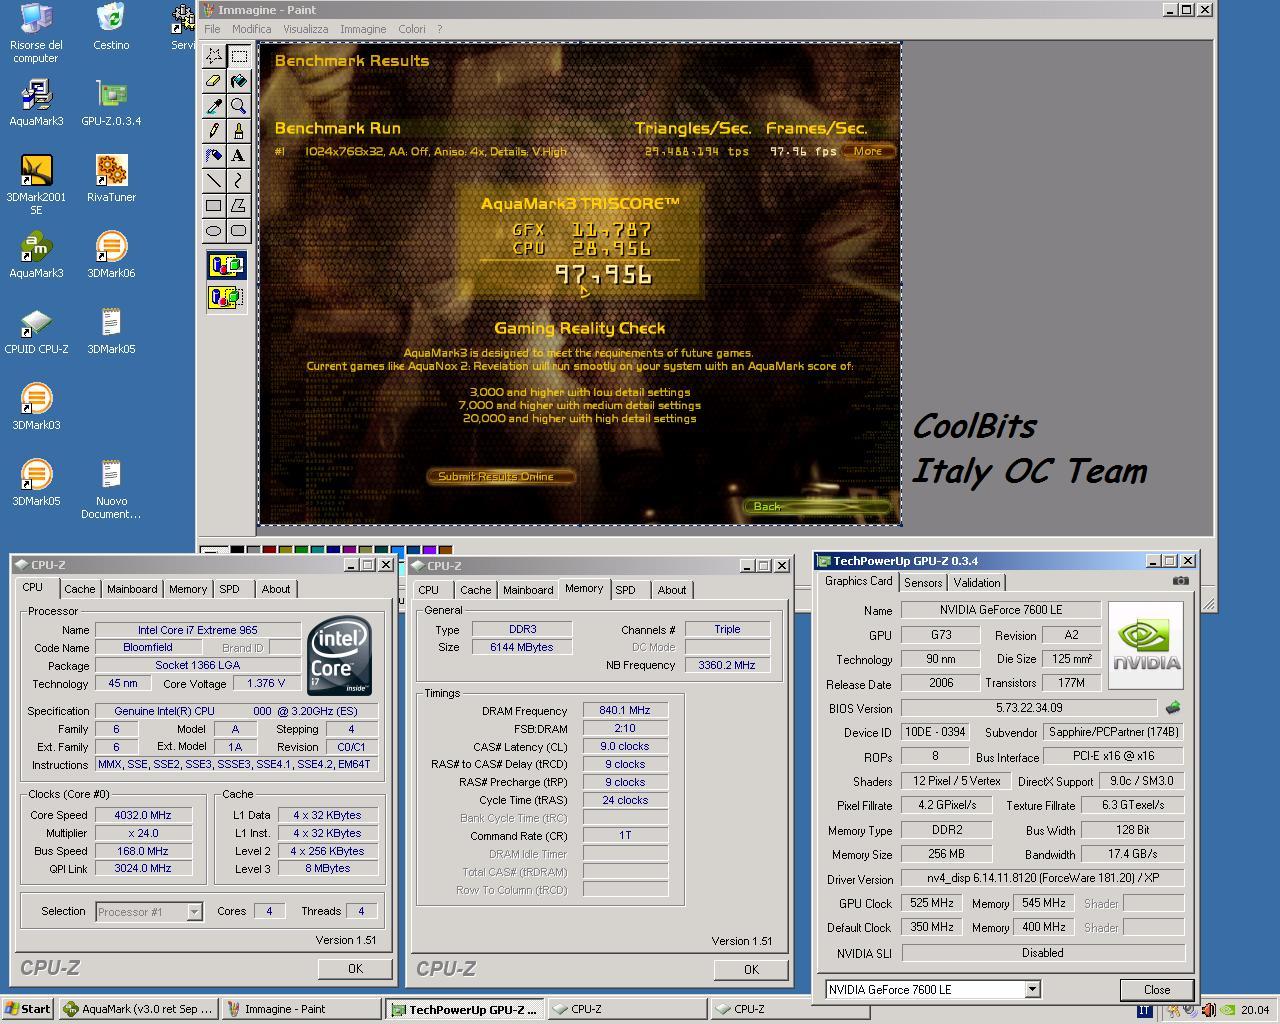Pick the dark red color swatch in Paint
Screen dimensions: 1280x1024
(x=269, y=550)
